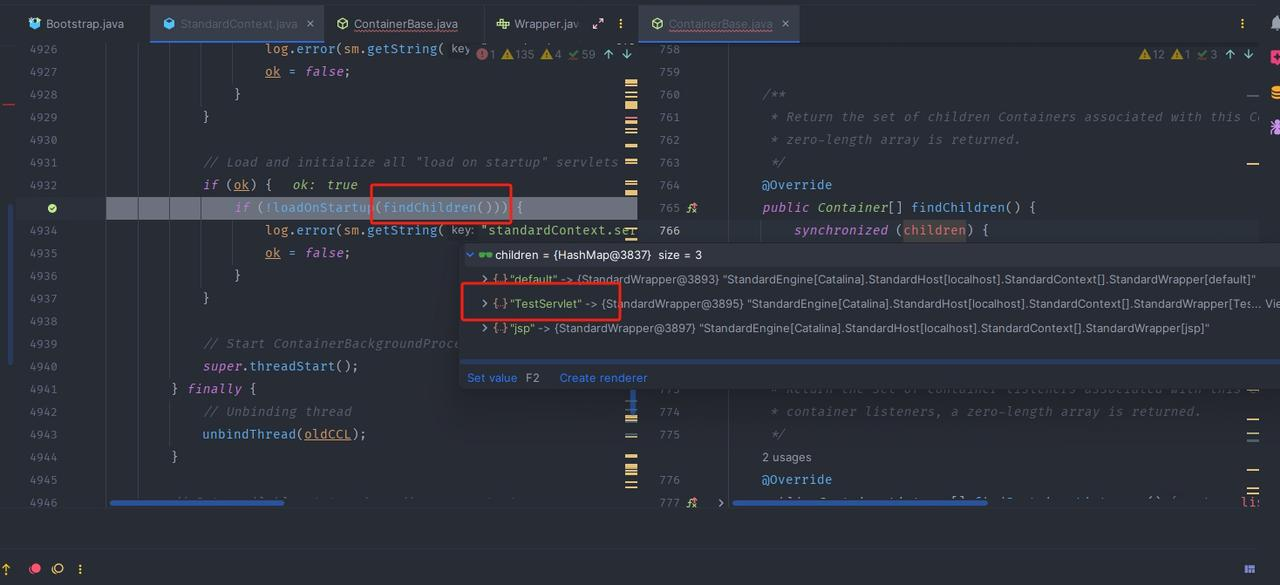Click the Create renderer link
1280x585 pixels.
pos(603,378)
